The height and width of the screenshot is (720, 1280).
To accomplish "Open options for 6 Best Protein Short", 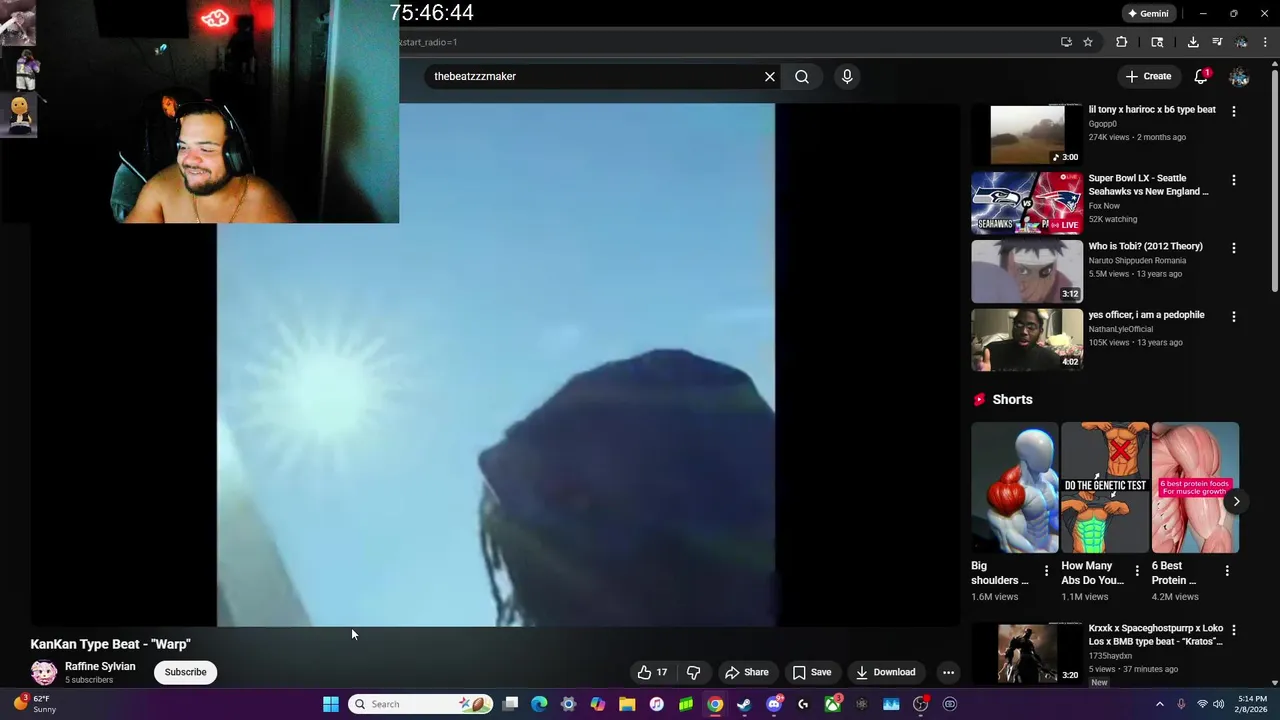I will (1227, 571).
